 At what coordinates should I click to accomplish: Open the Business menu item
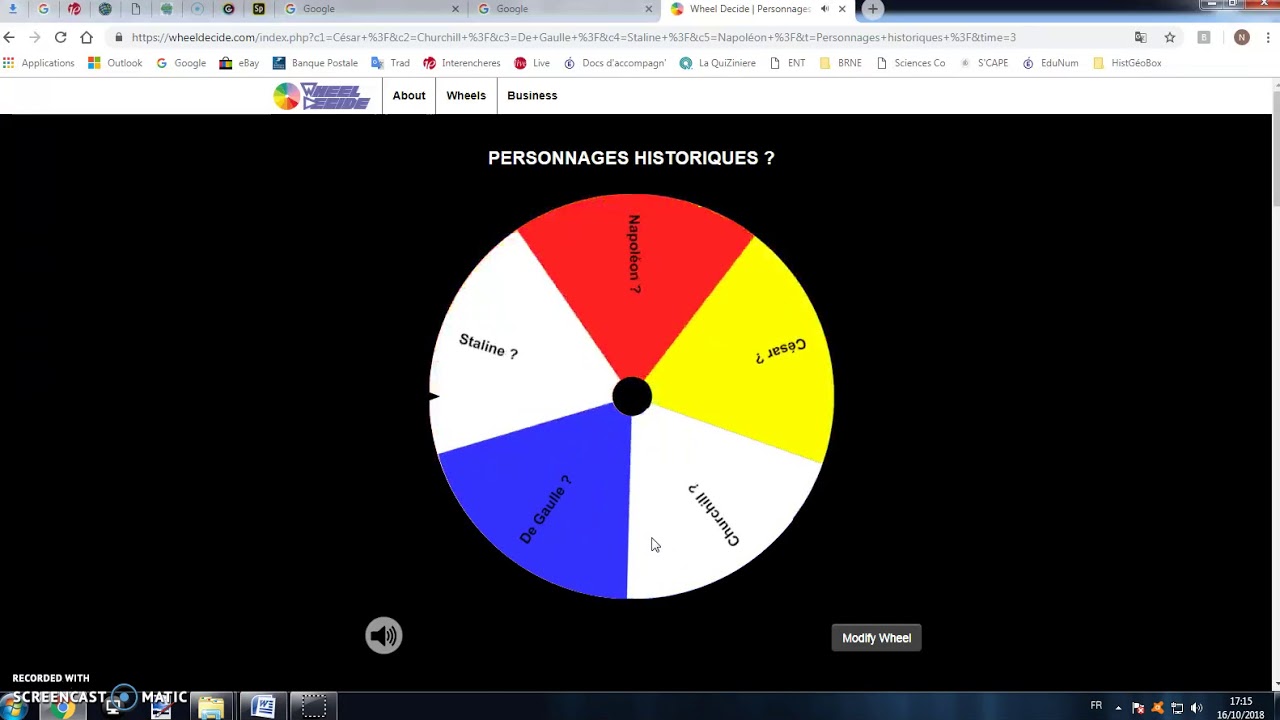tap(532, 96)
